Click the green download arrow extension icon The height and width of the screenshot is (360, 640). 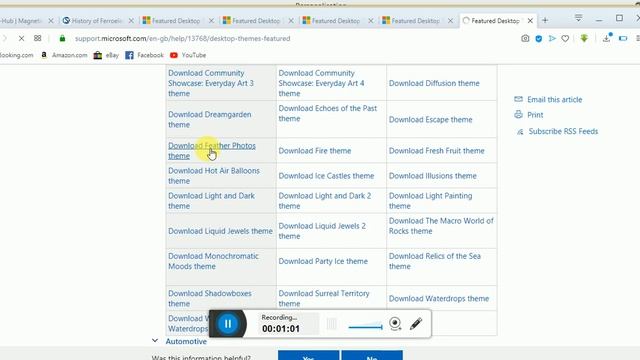(x=584, y=38)
